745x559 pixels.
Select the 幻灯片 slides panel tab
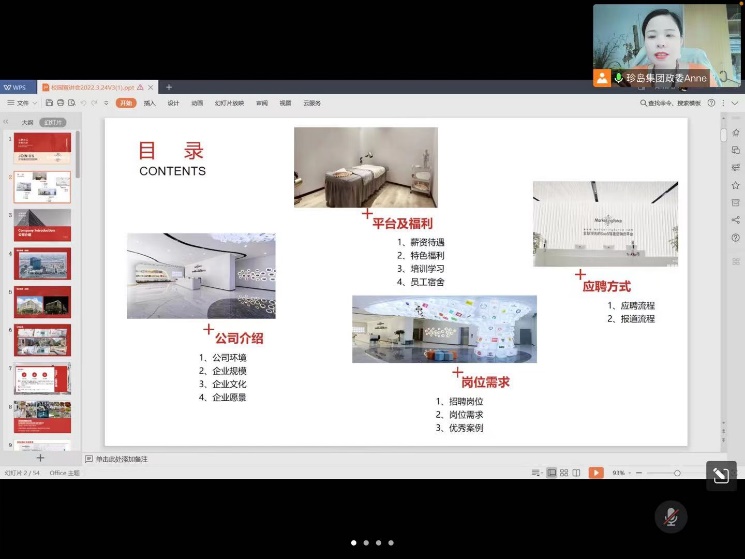click(51, 122)
